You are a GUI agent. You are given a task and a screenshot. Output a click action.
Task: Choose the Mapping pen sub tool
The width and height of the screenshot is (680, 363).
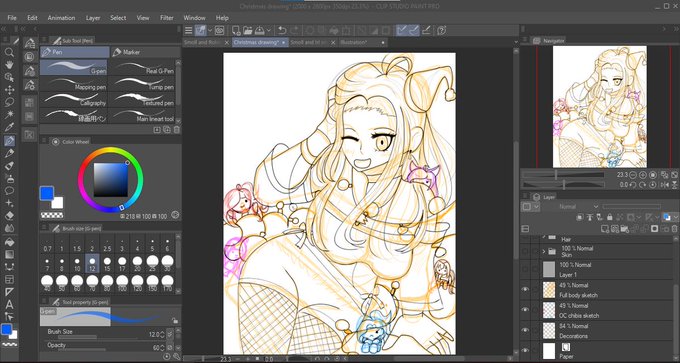point(74,83)
